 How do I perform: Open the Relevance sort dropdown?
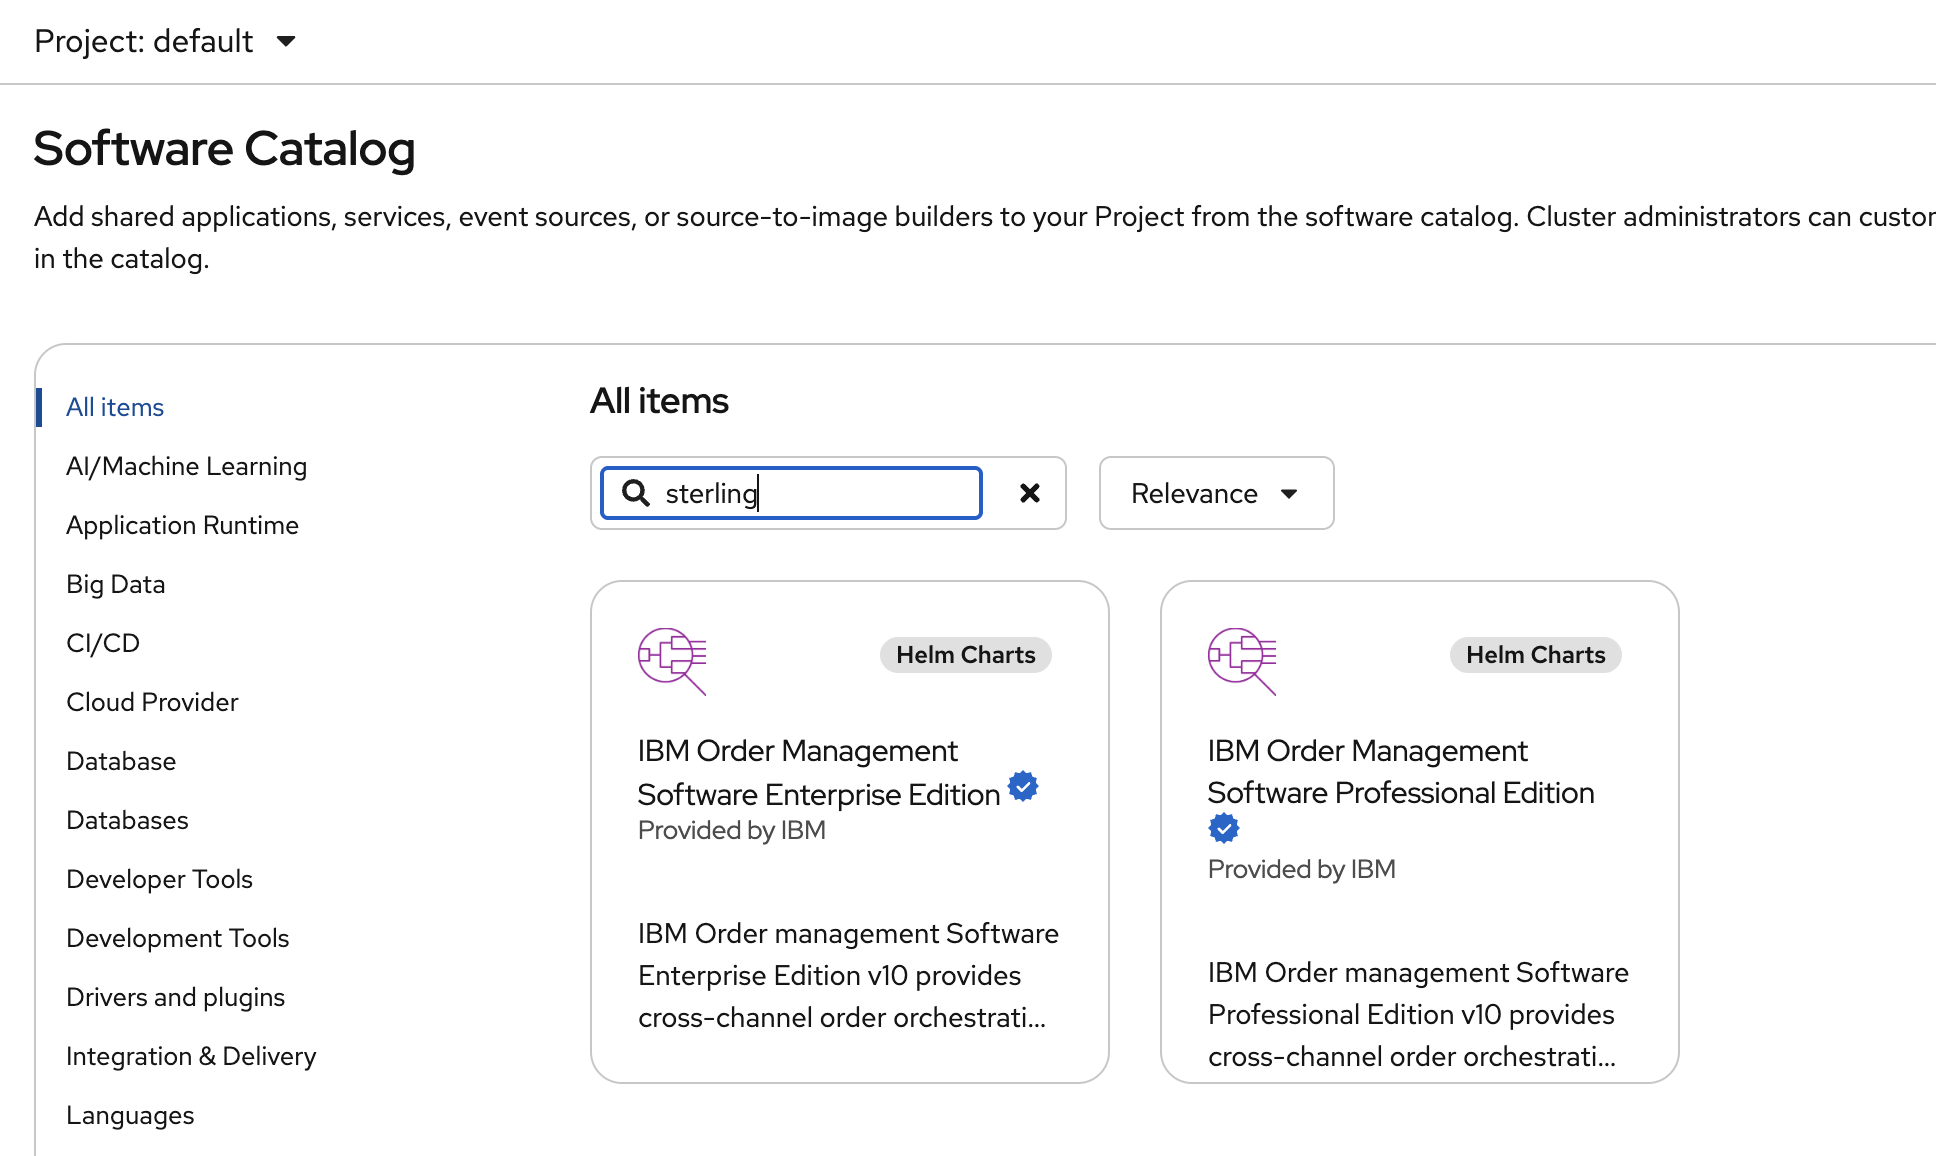1215,493
